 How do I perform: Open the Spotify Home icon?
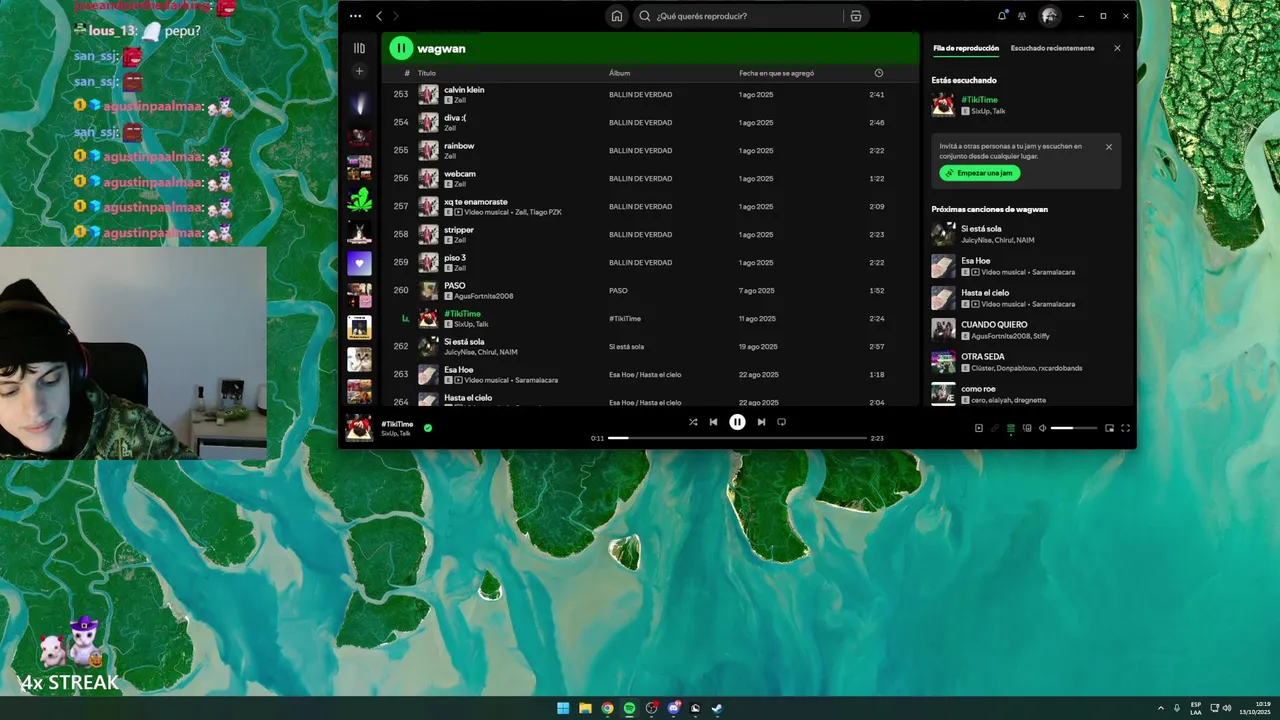pyautogui.click(x=617, y=16)
